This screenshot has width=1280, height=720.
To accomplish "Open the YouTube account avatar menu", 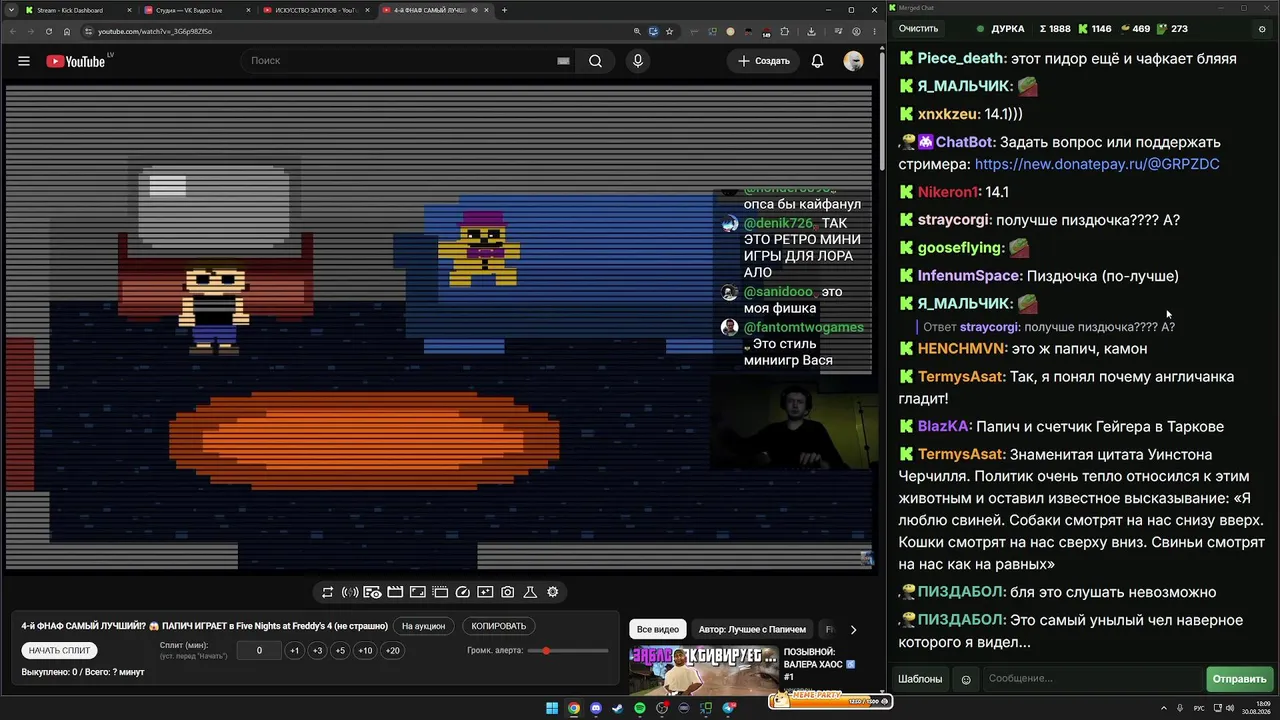I will click(x=853, y=61).
